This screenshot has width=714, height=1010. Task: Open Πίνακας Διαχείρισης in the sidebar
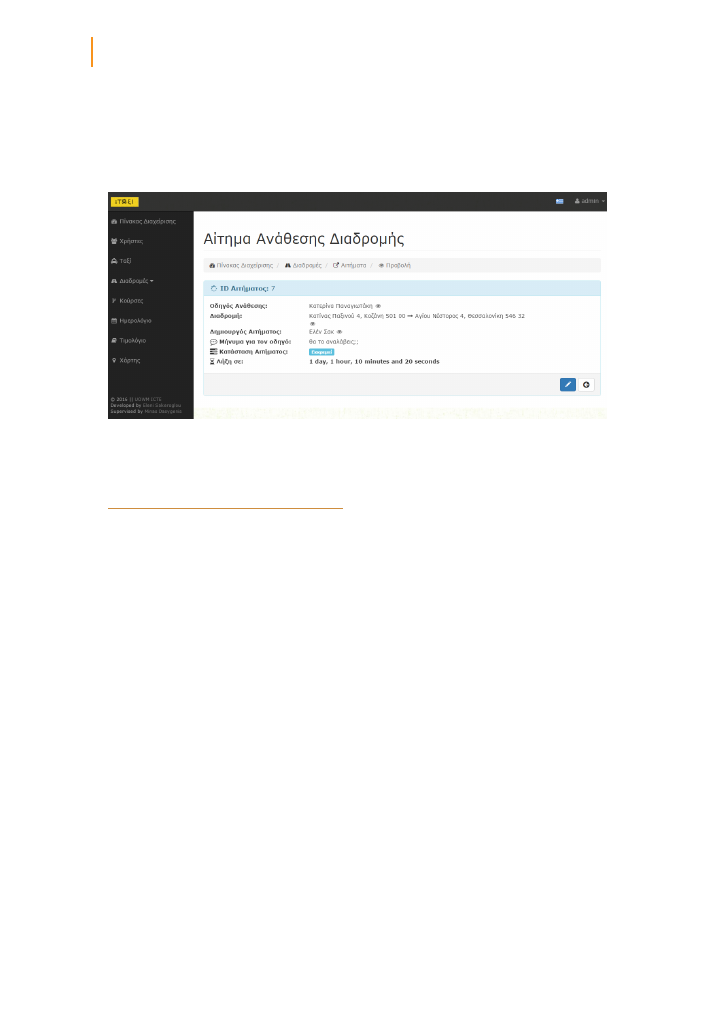coord(143,222)
